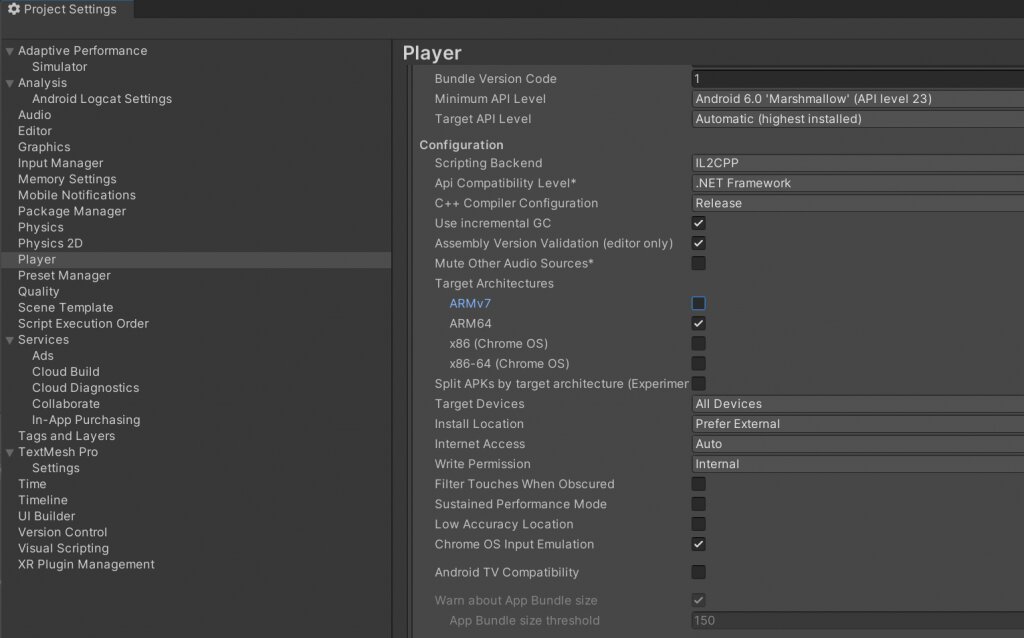This screenshot has width=1024, height=638.
Task: Open In-App Purchasing under Services
Action: [86, 420]
